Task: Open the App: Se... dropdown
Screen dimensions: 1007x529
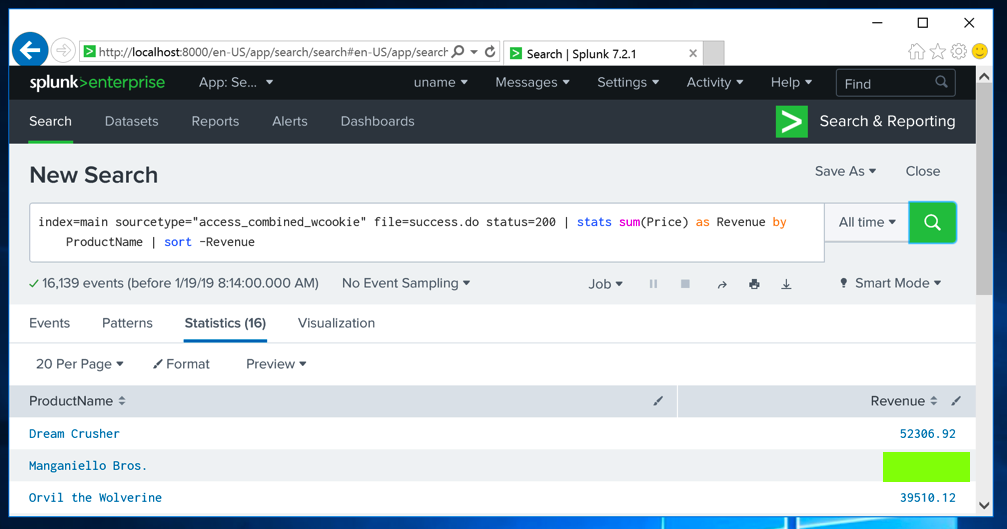Action: [236, 82]
